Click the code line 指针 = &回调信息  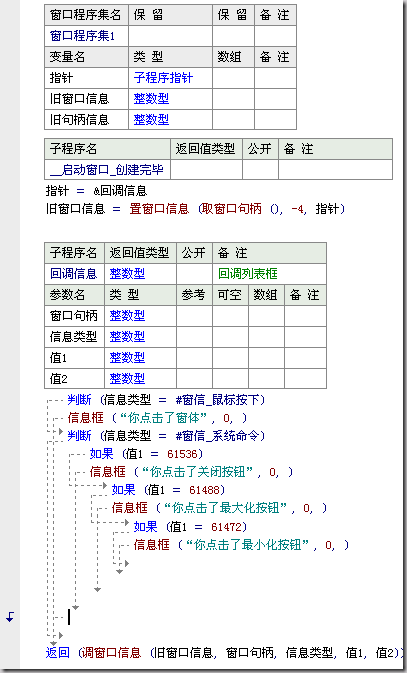(x=97, y=191)
